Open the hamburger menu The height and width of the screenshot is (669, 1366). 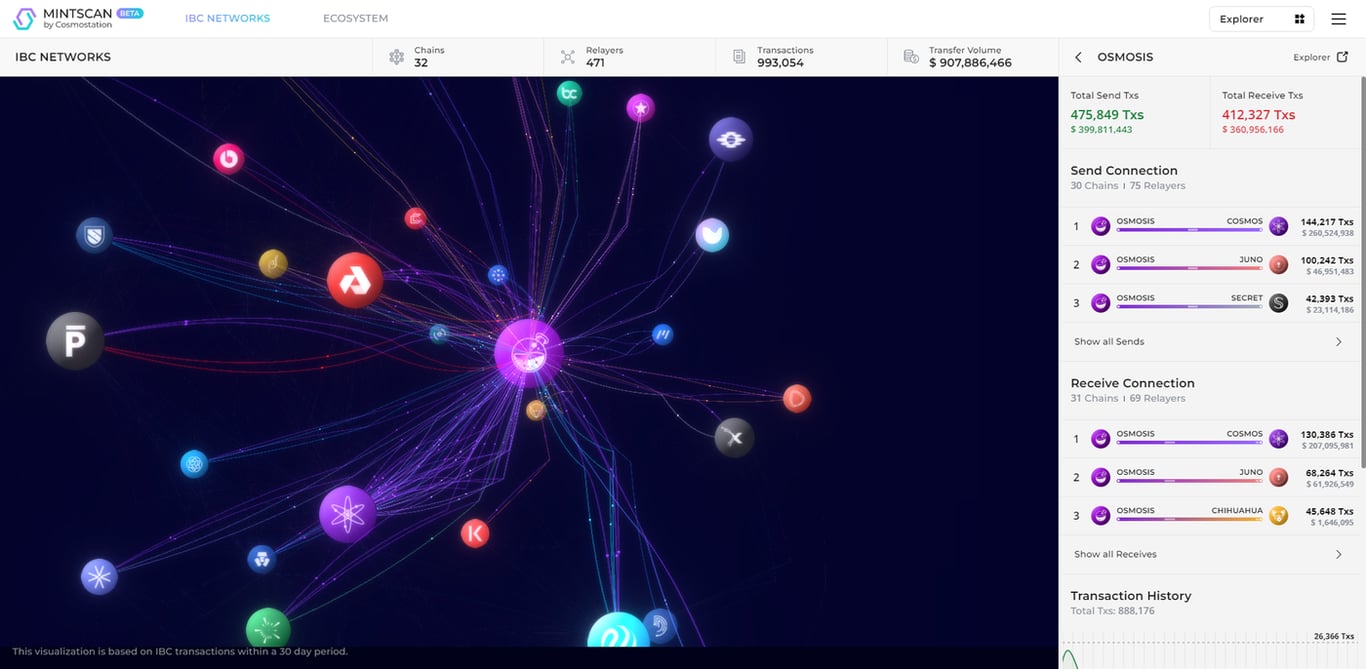(x=1339, y=19)
